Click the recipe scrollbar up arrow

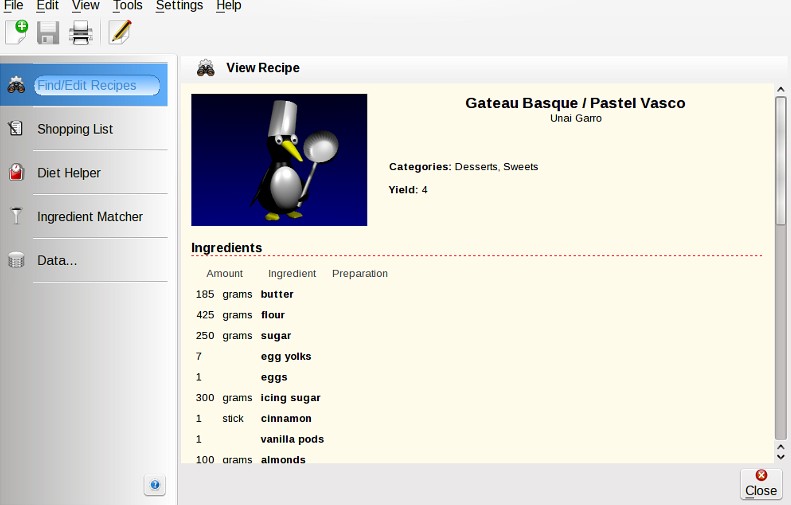781,90
